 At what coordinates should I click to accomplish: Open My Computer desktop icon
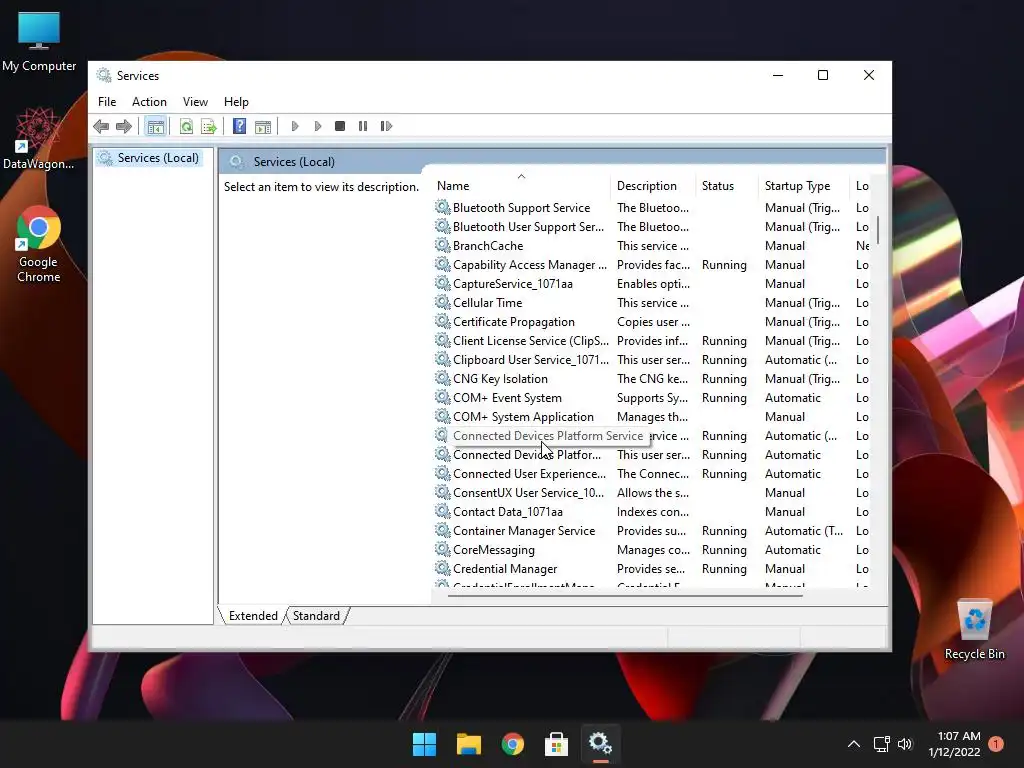pyautogui.click(x=39, y=41)
